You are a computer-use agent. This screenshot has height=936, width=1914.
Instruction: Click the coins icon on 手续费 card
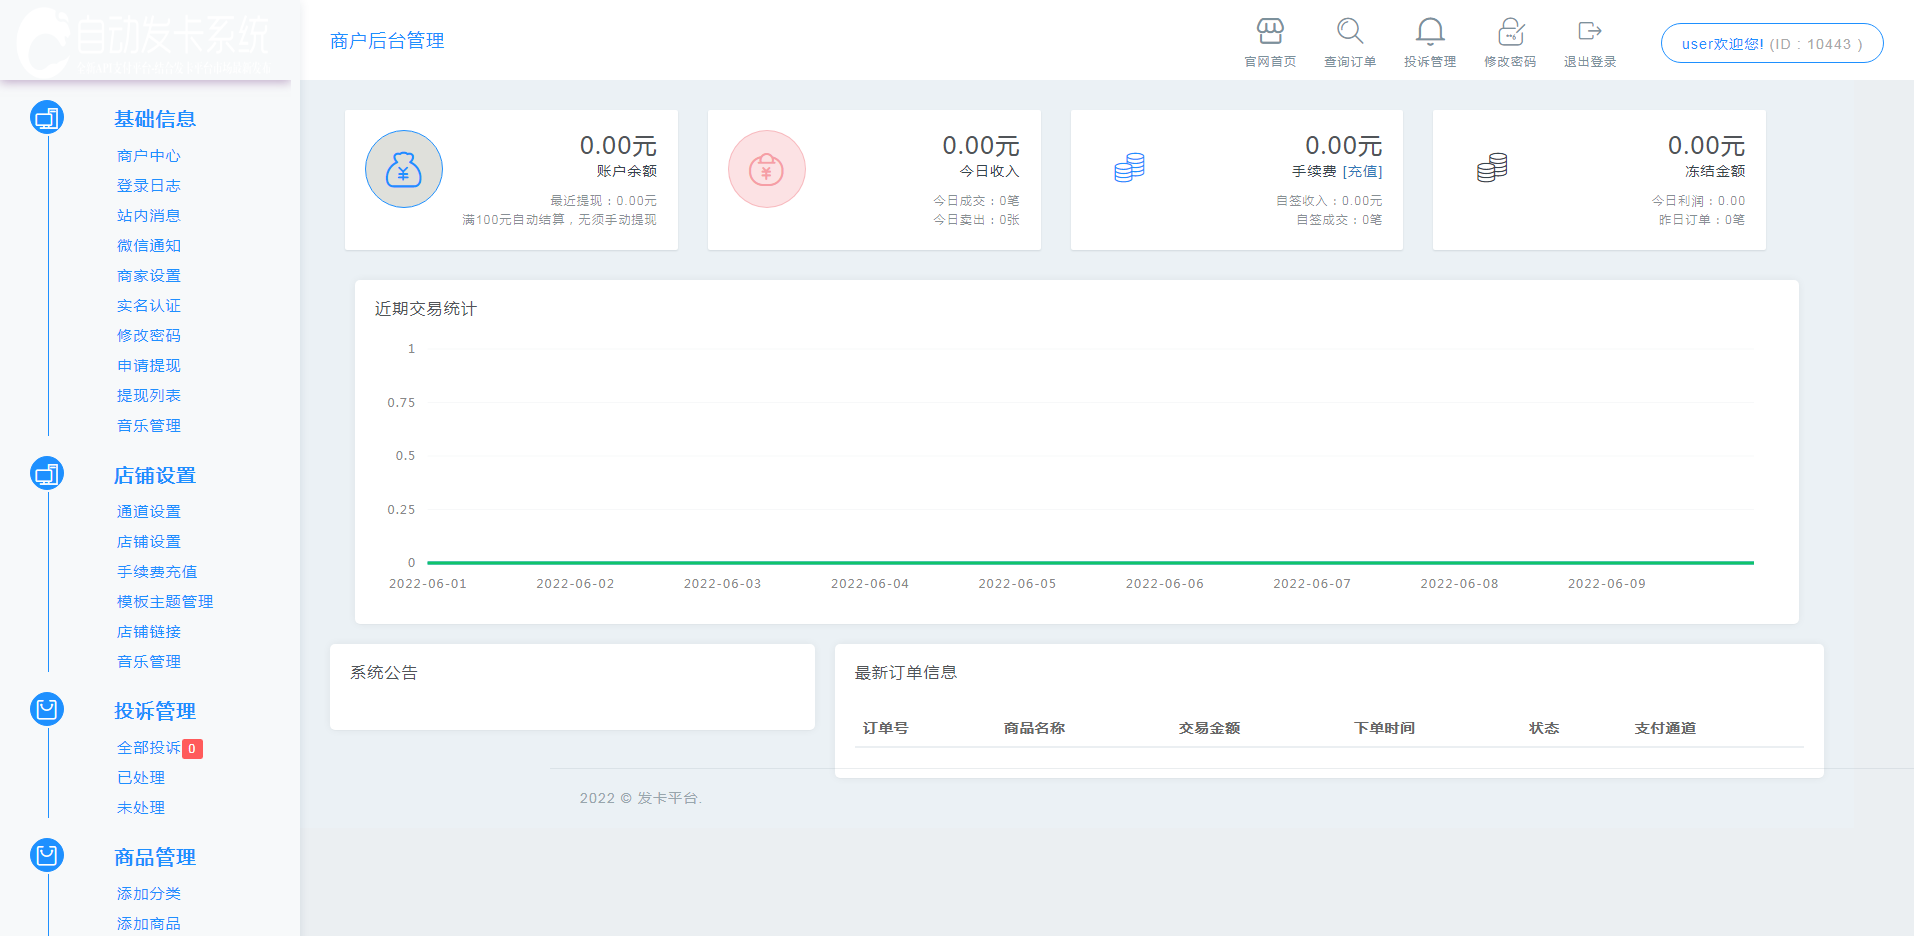[1128, 168]
